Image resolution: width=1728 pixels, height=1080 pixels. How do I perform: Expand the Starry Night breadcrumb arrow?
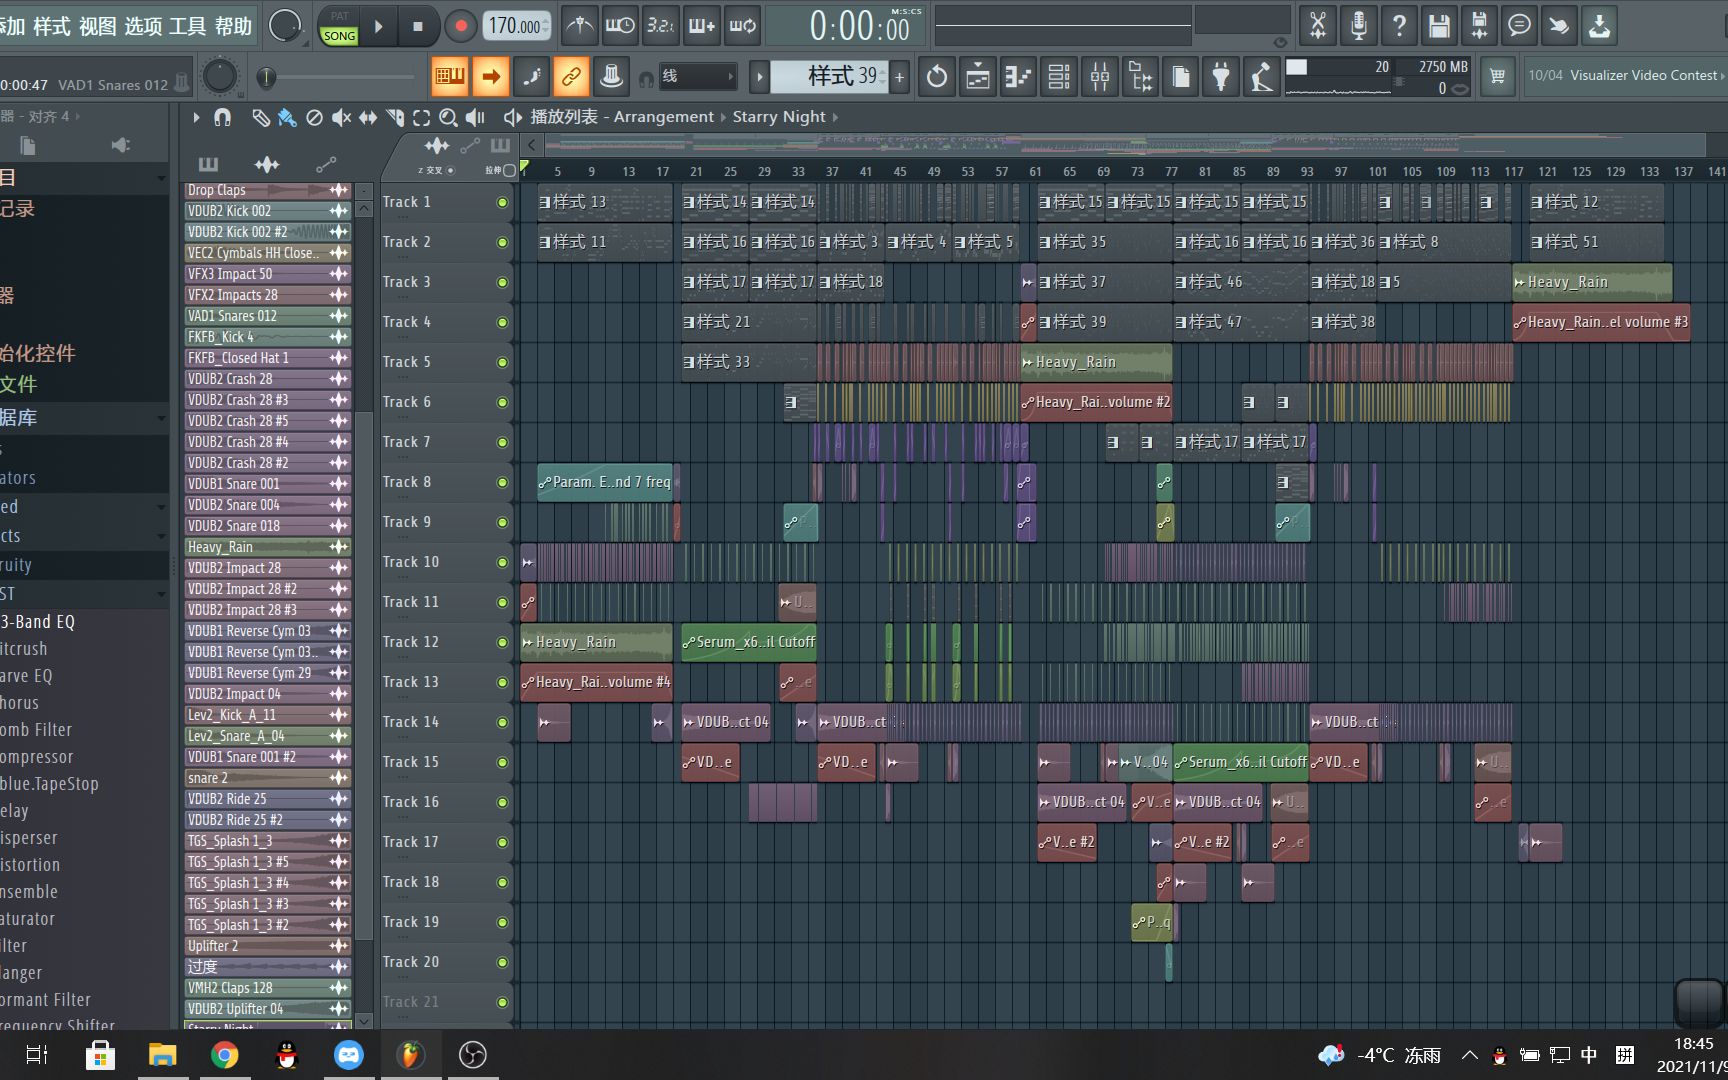pyautogui.click(x=835, y=117)
